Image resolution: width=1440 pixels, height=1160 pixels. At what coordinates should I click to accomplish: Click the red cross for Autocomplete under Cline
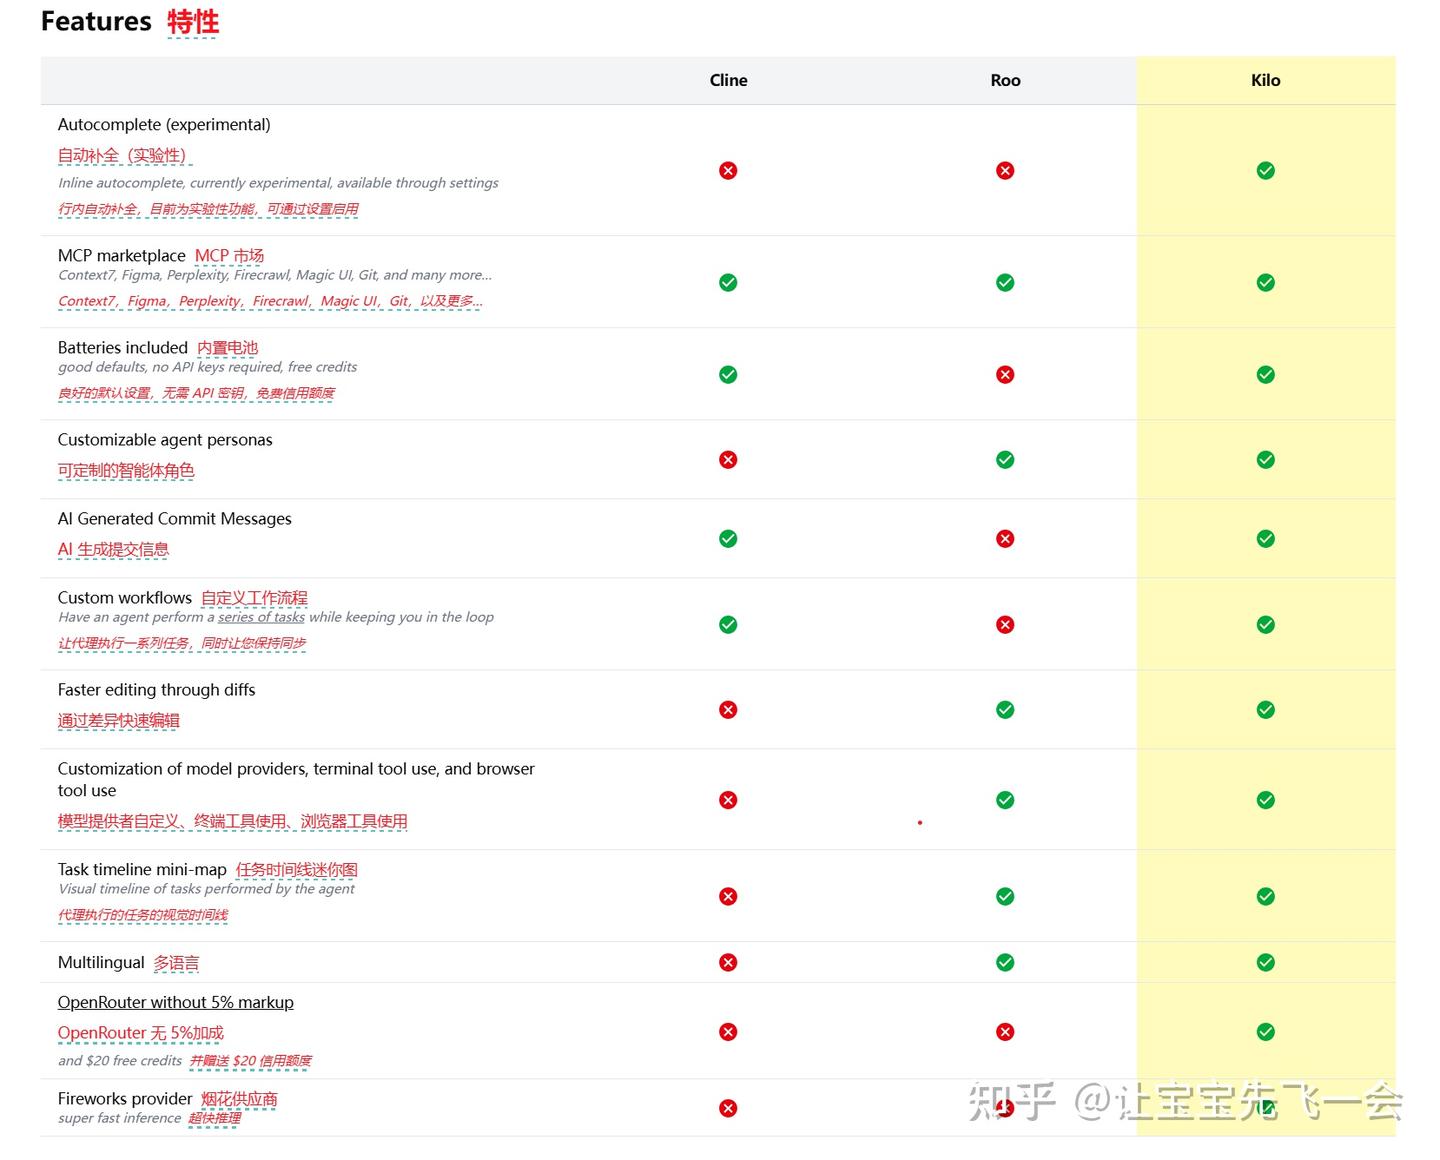click(x=728, y=171)
